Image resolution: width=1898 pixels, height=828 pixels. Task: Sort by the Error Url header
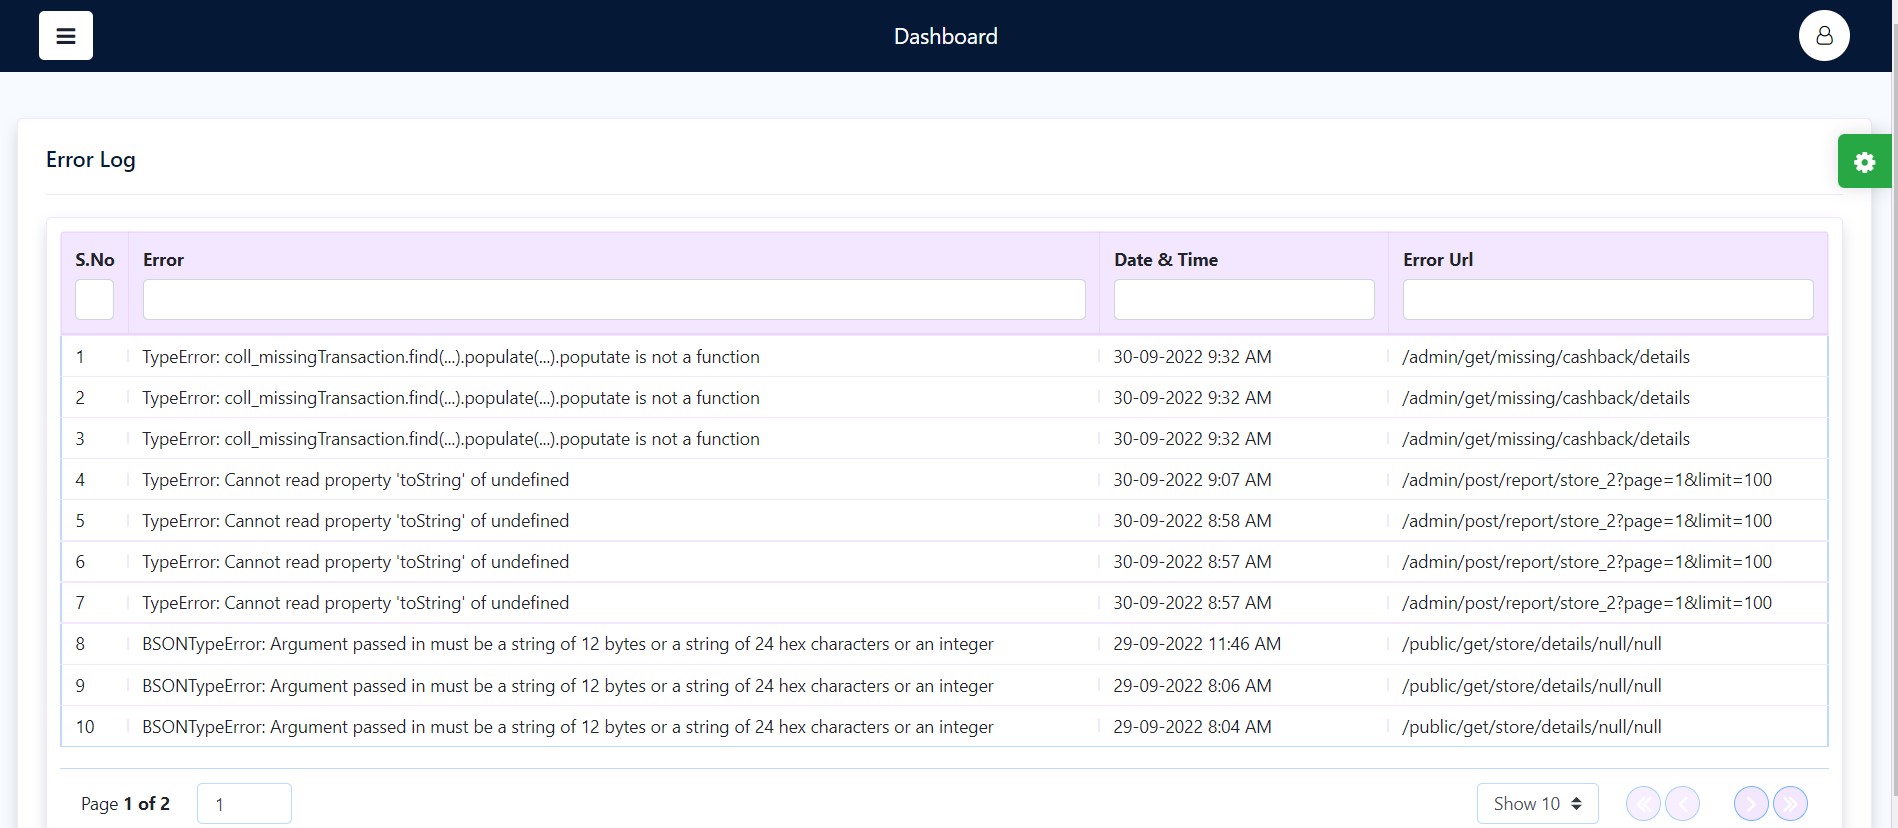click(x=1438, y=260)
